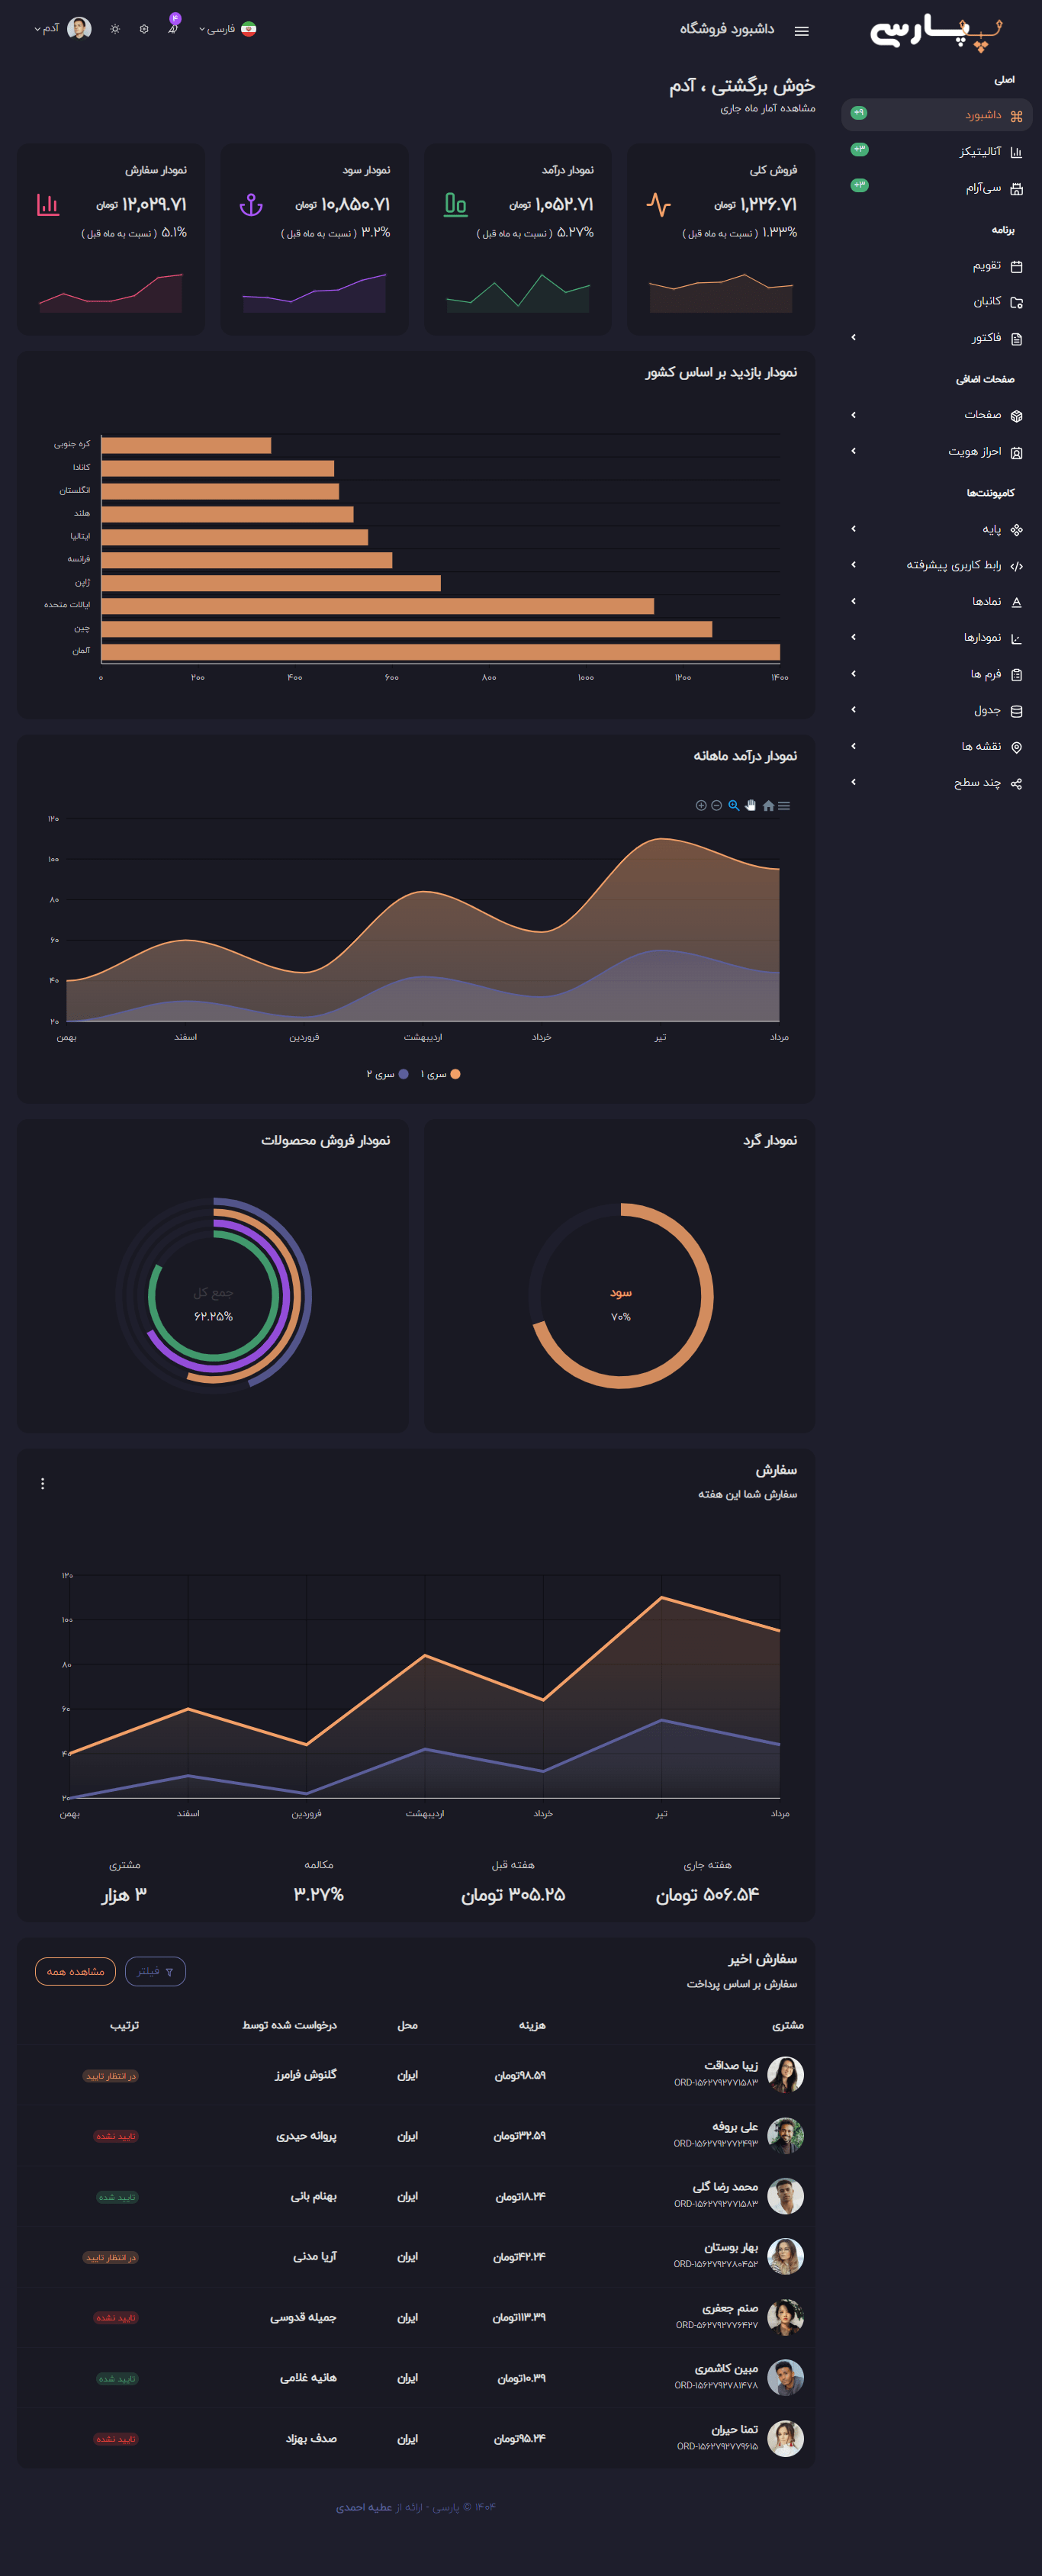Open the تقویم sidebar menu item
The width and height of the screenshot is (1042, 2576).
(x=937, y=266)
